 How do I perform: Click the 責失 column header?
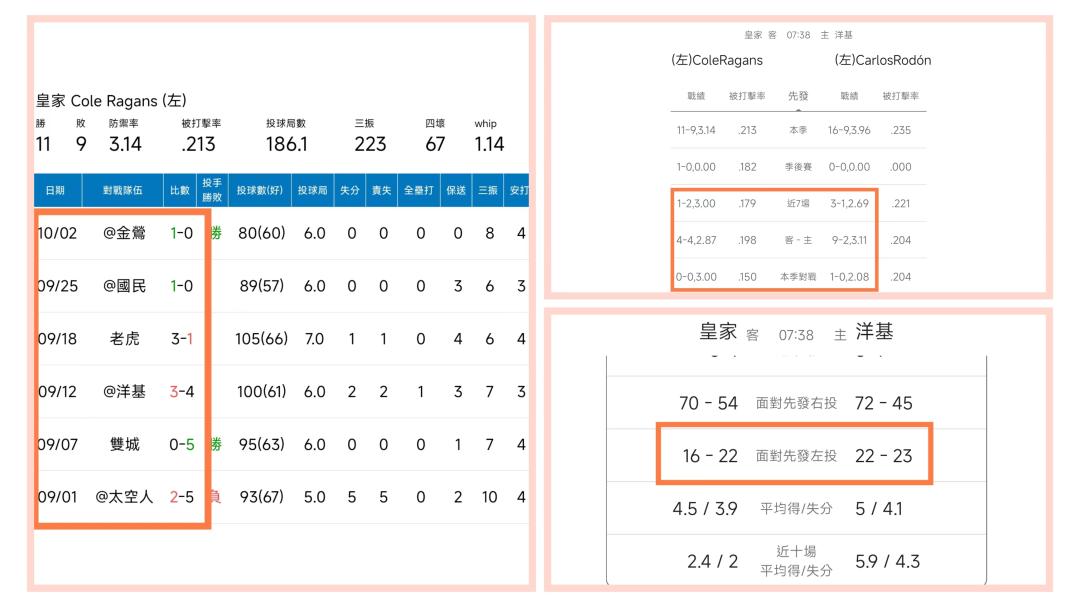(382, 190)
